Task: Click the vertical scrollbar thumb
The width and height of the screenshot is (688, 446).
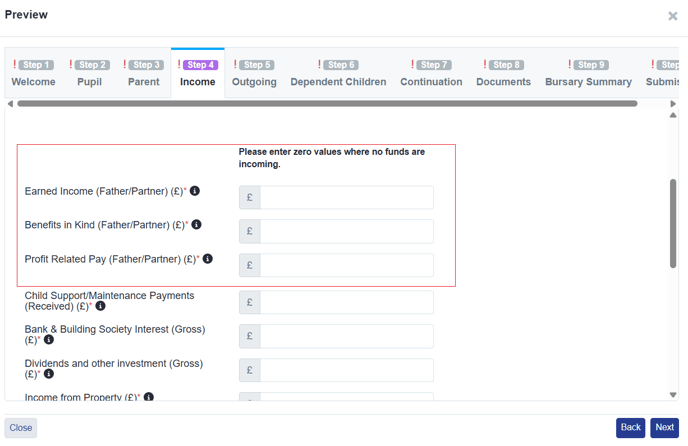Action: (x=673, y=223)
